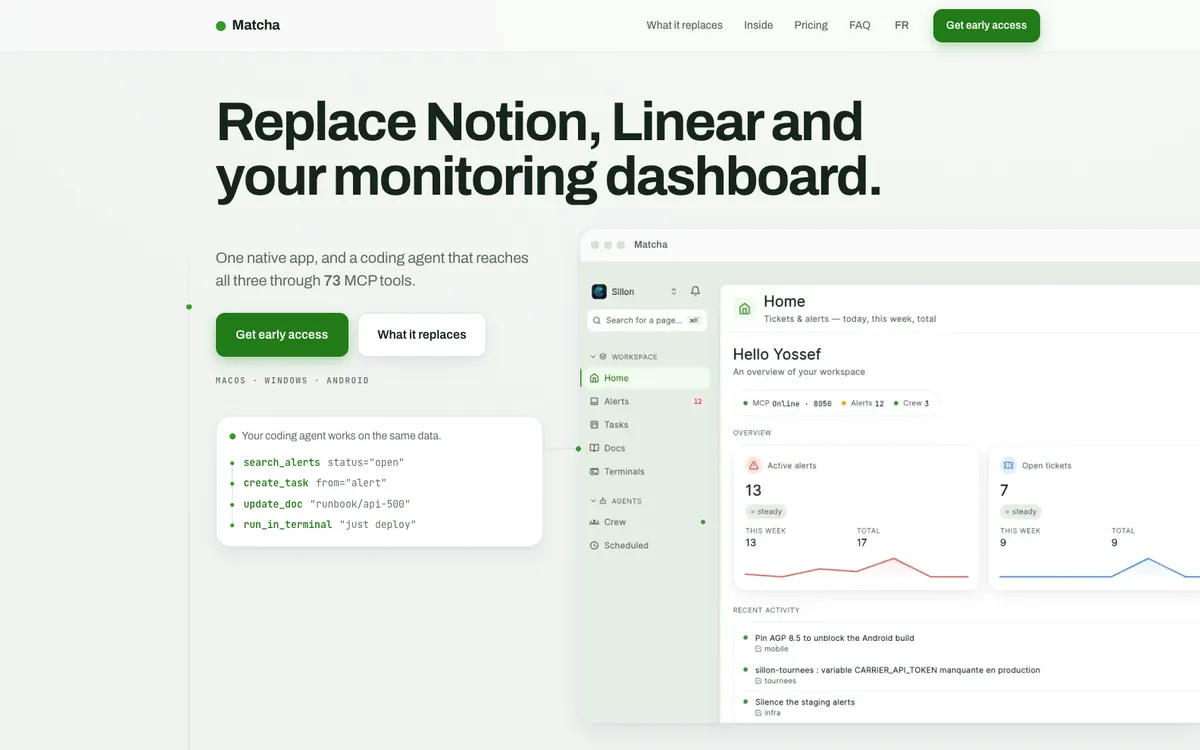Viewport: 1200px width, 750px height.
Task: Click the Home icon in the sidebar
Action: coord(594,378)
